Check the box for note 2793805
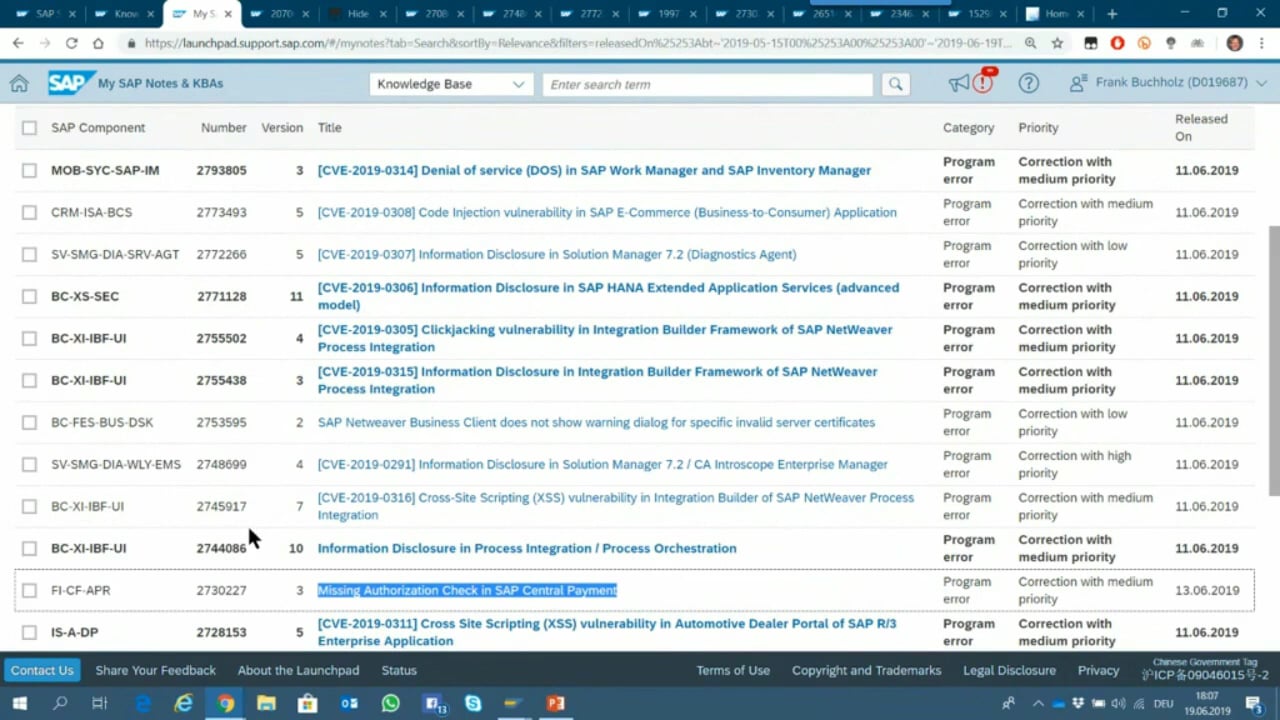This screenshot has height=720, width=1280. (29, 170)
